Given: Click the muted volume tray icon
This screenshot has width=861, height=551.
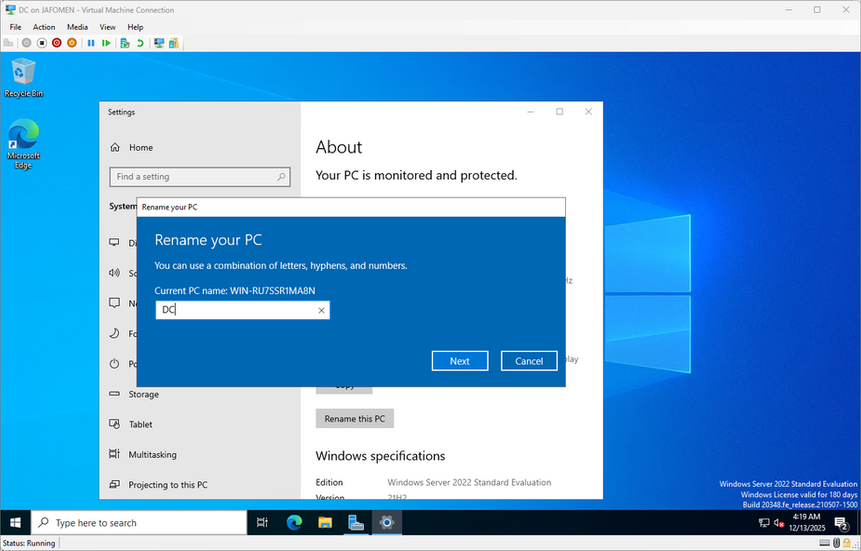Looking at the screenshot, I should (x=778, y=522).
